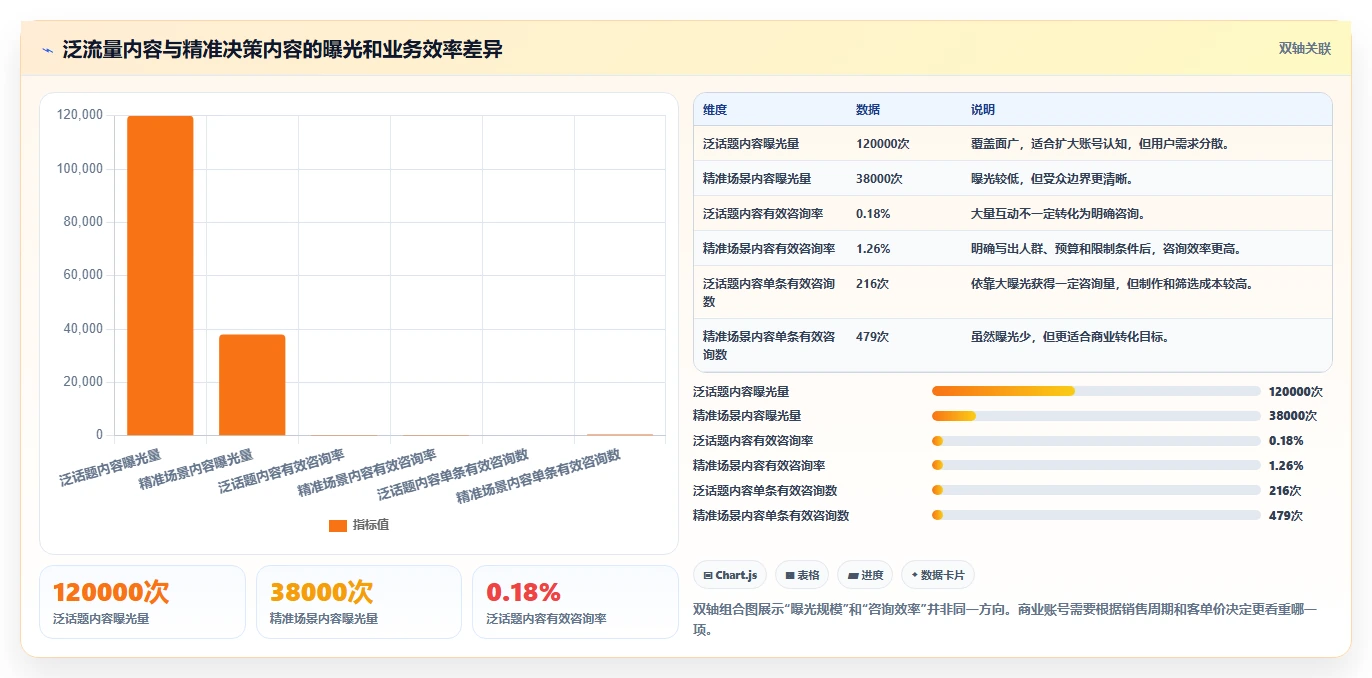Click the 216次 table data cell

(872, 283)
